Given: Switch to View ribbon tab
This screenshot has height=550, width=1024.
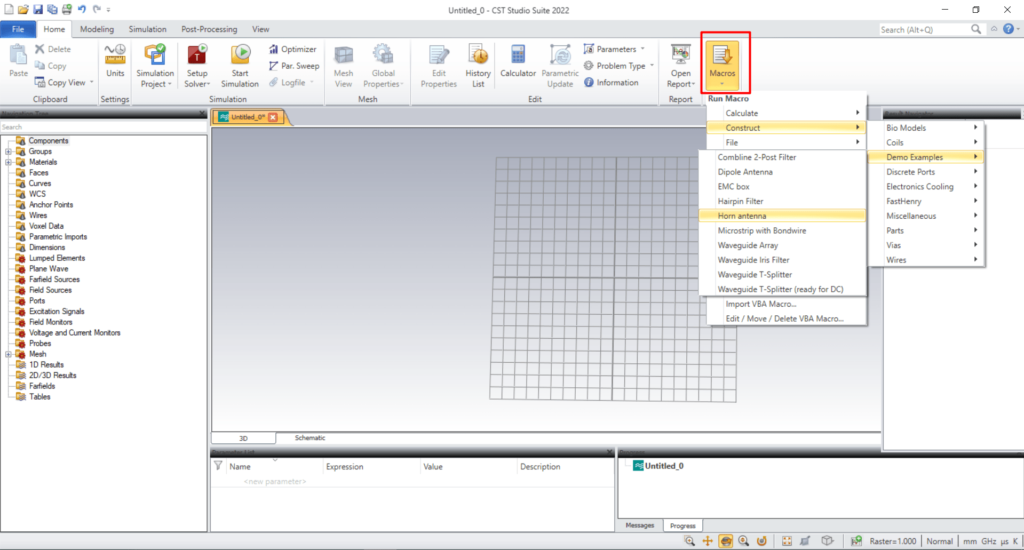Looking at the screenshot, I should tap(261, 29).
